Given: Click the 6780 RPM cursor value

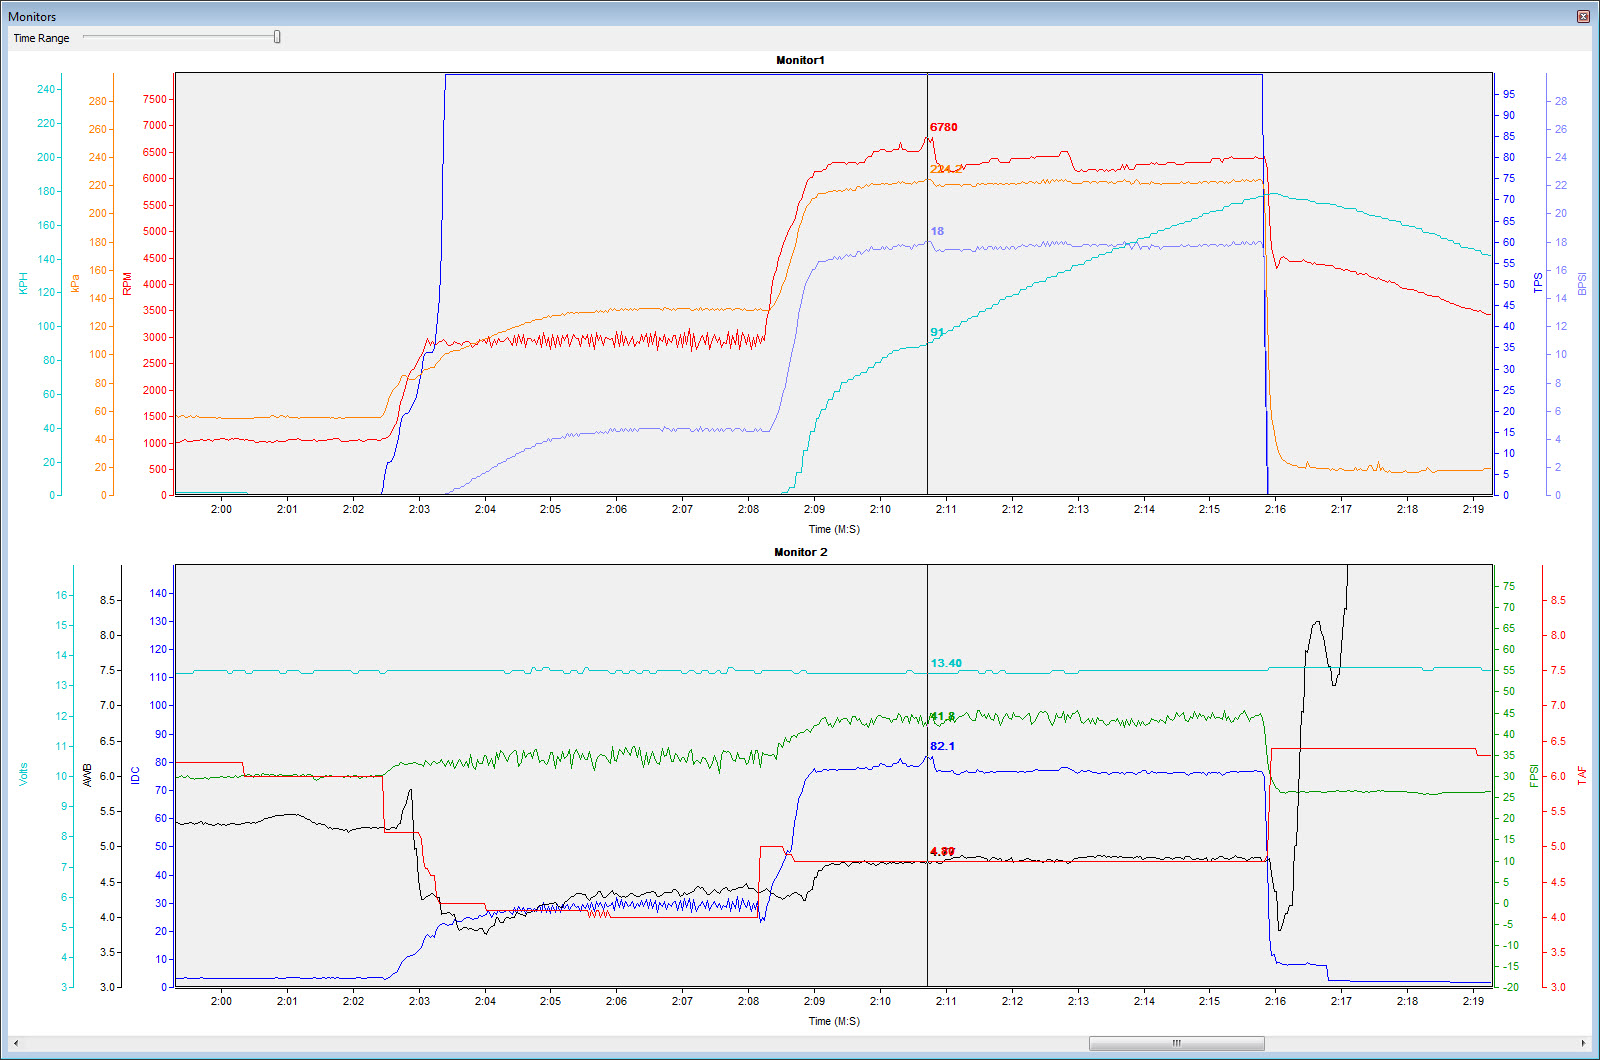Looking at the screenshot, I should [x=943, y=127].
